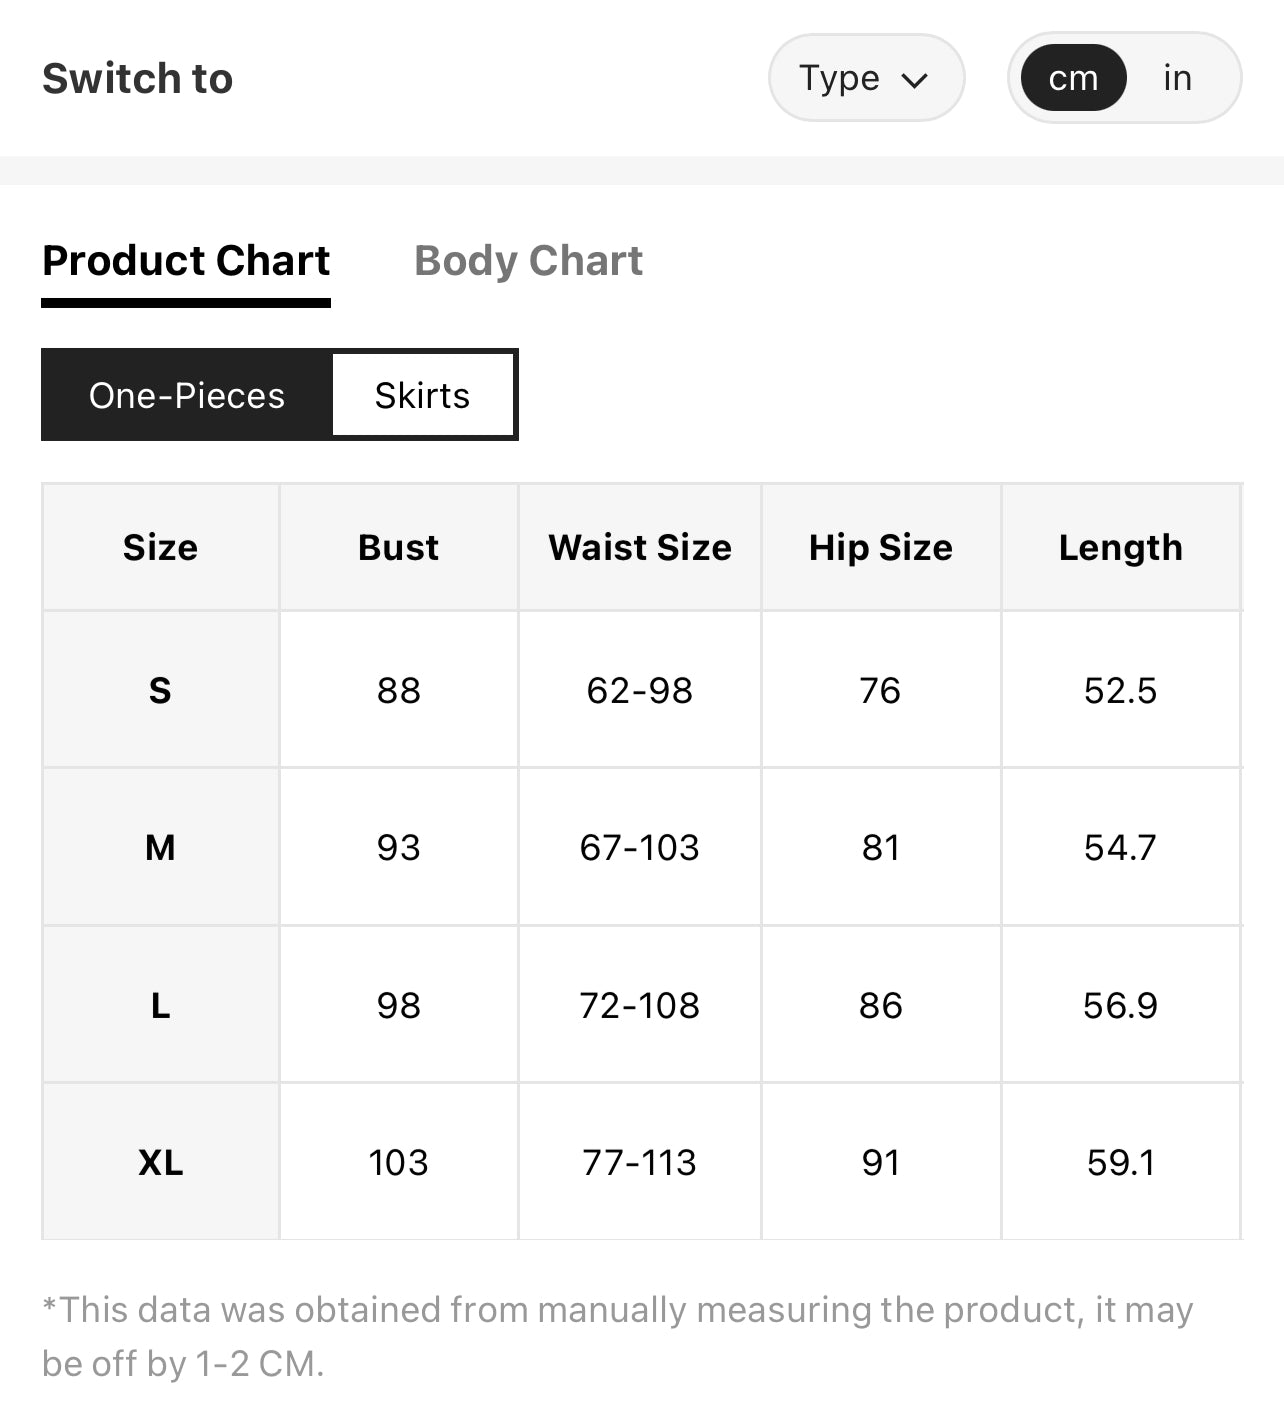
Task: Select the S size row label
Action: point(160,690)
